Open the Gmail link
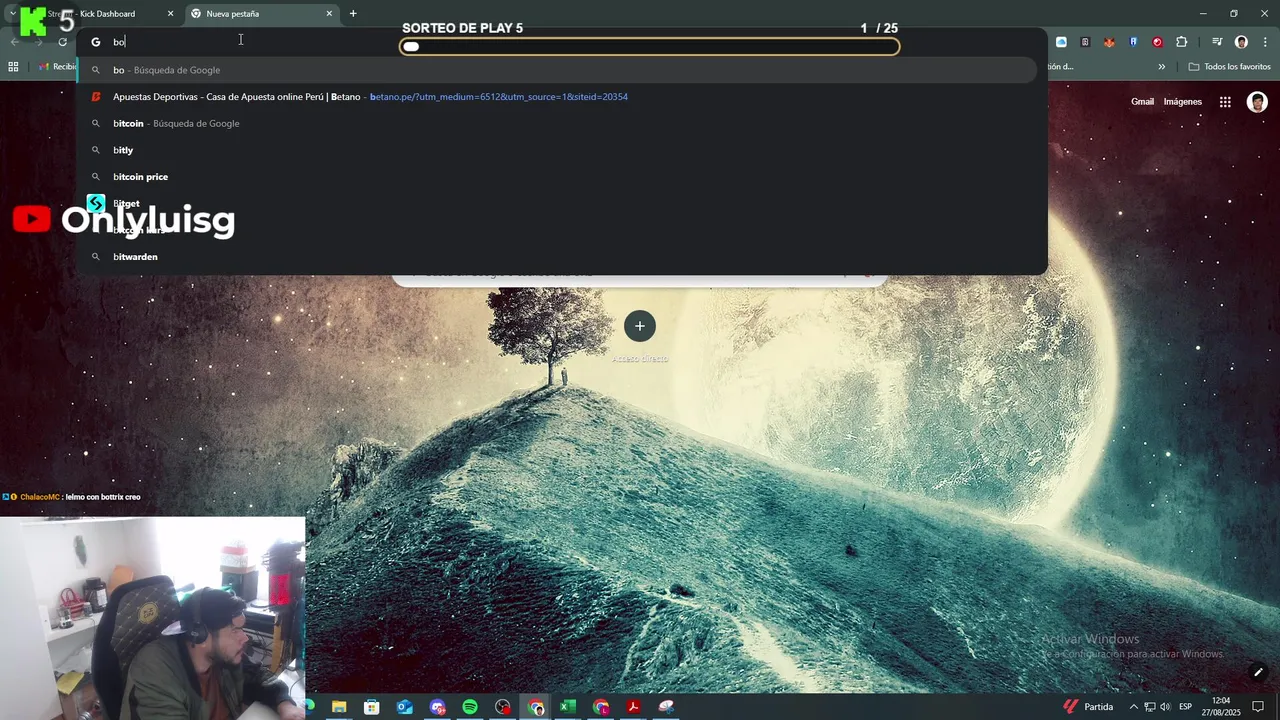The height and width of the screenshot is (720, 1280). [x=1142, y=102]
